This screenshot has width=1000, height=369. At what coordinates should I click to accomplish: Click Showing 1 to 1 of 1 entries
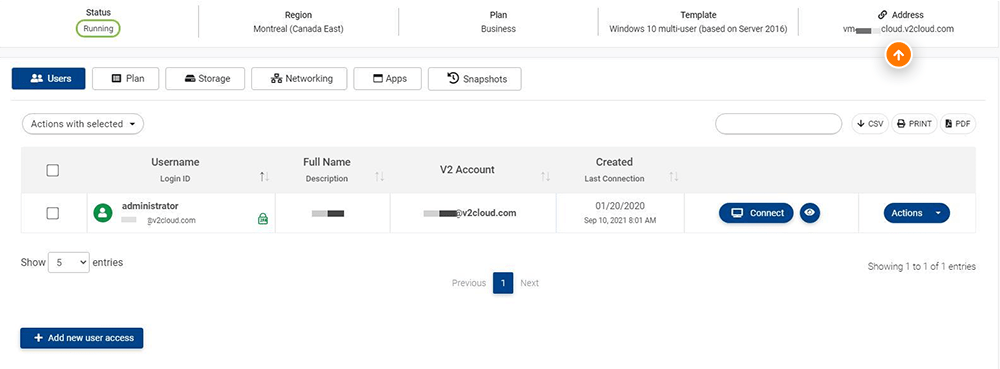coord(922,266)
